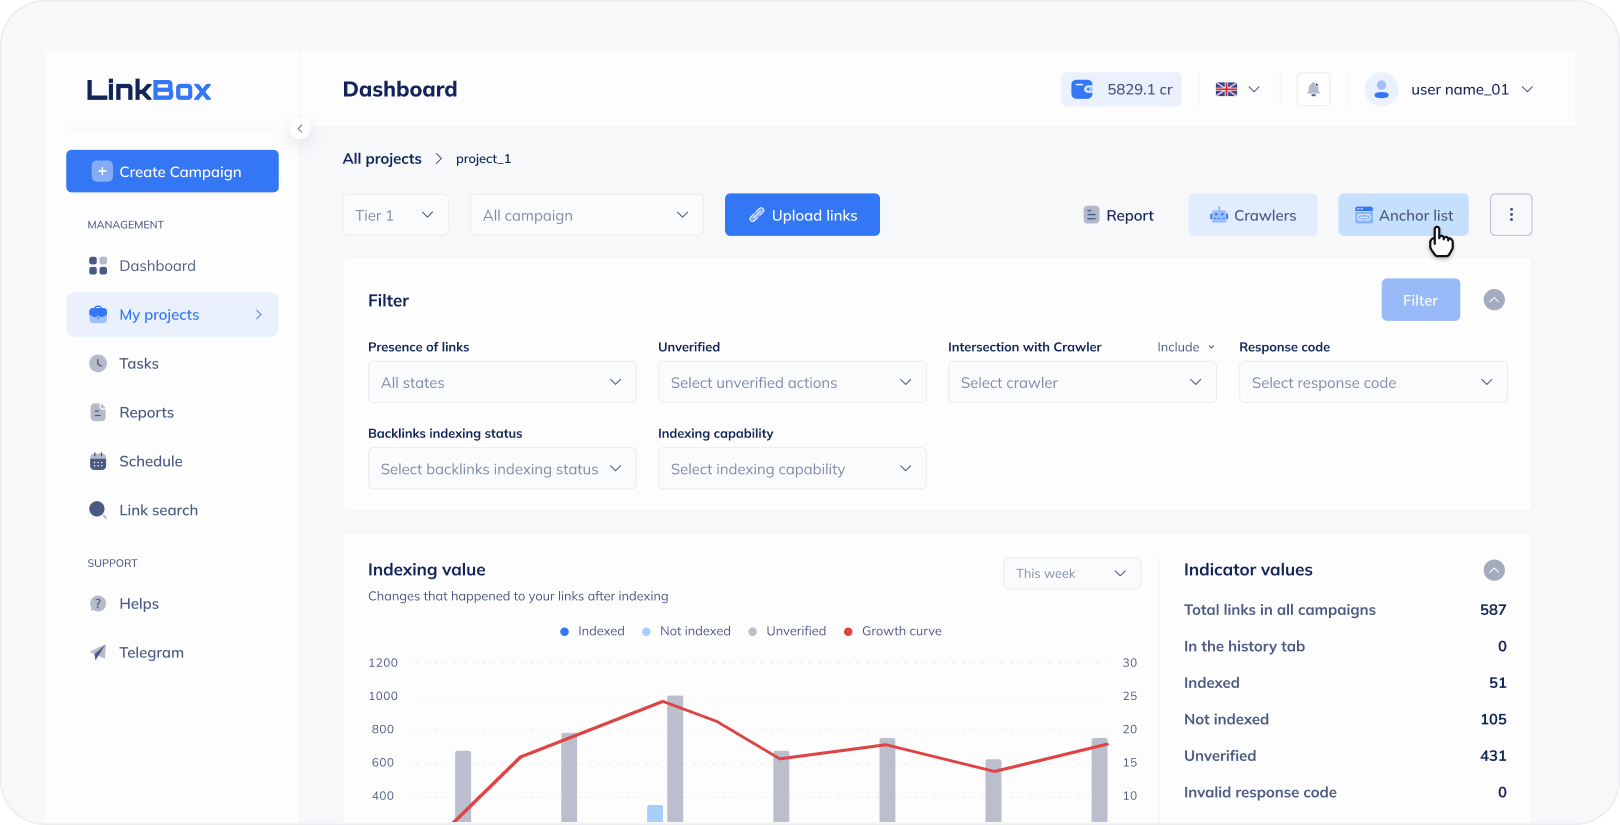Click the user avatar icon
The height and width of the screenshot is (825, 1620).
click(x=1382, y=89)
